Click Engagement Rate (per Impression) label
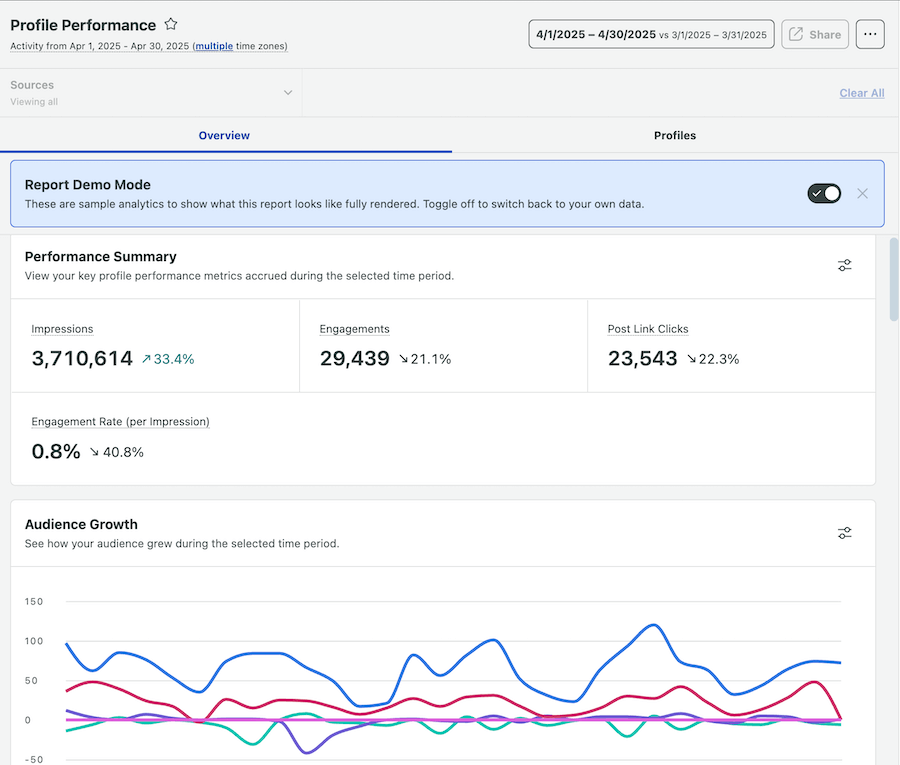This screenshot has width=900, height=765. 120,422
